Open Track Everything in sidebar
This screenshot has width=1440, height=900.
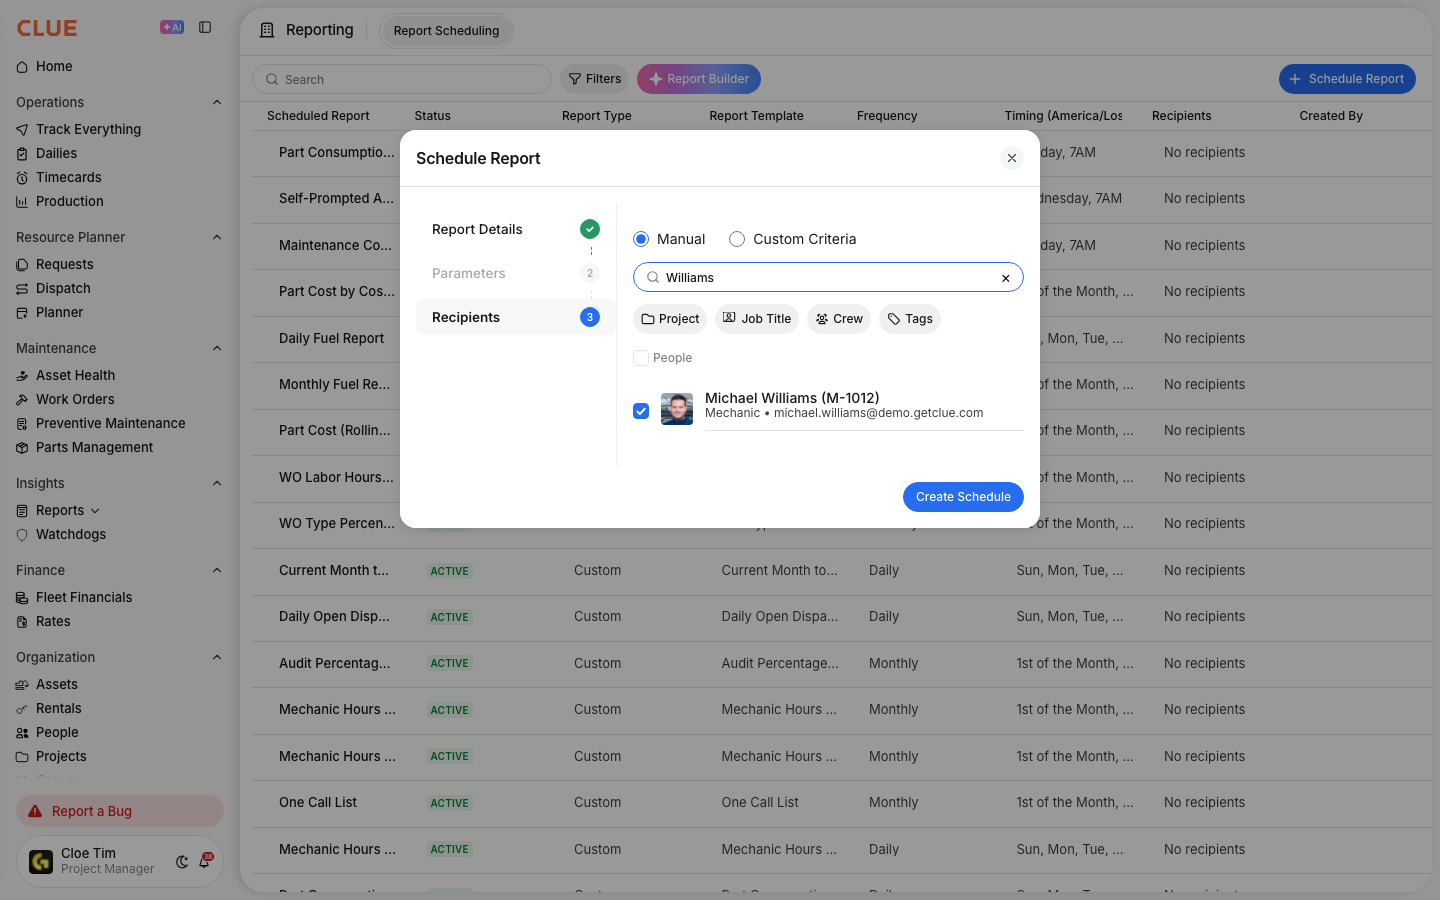pos(88,129)
